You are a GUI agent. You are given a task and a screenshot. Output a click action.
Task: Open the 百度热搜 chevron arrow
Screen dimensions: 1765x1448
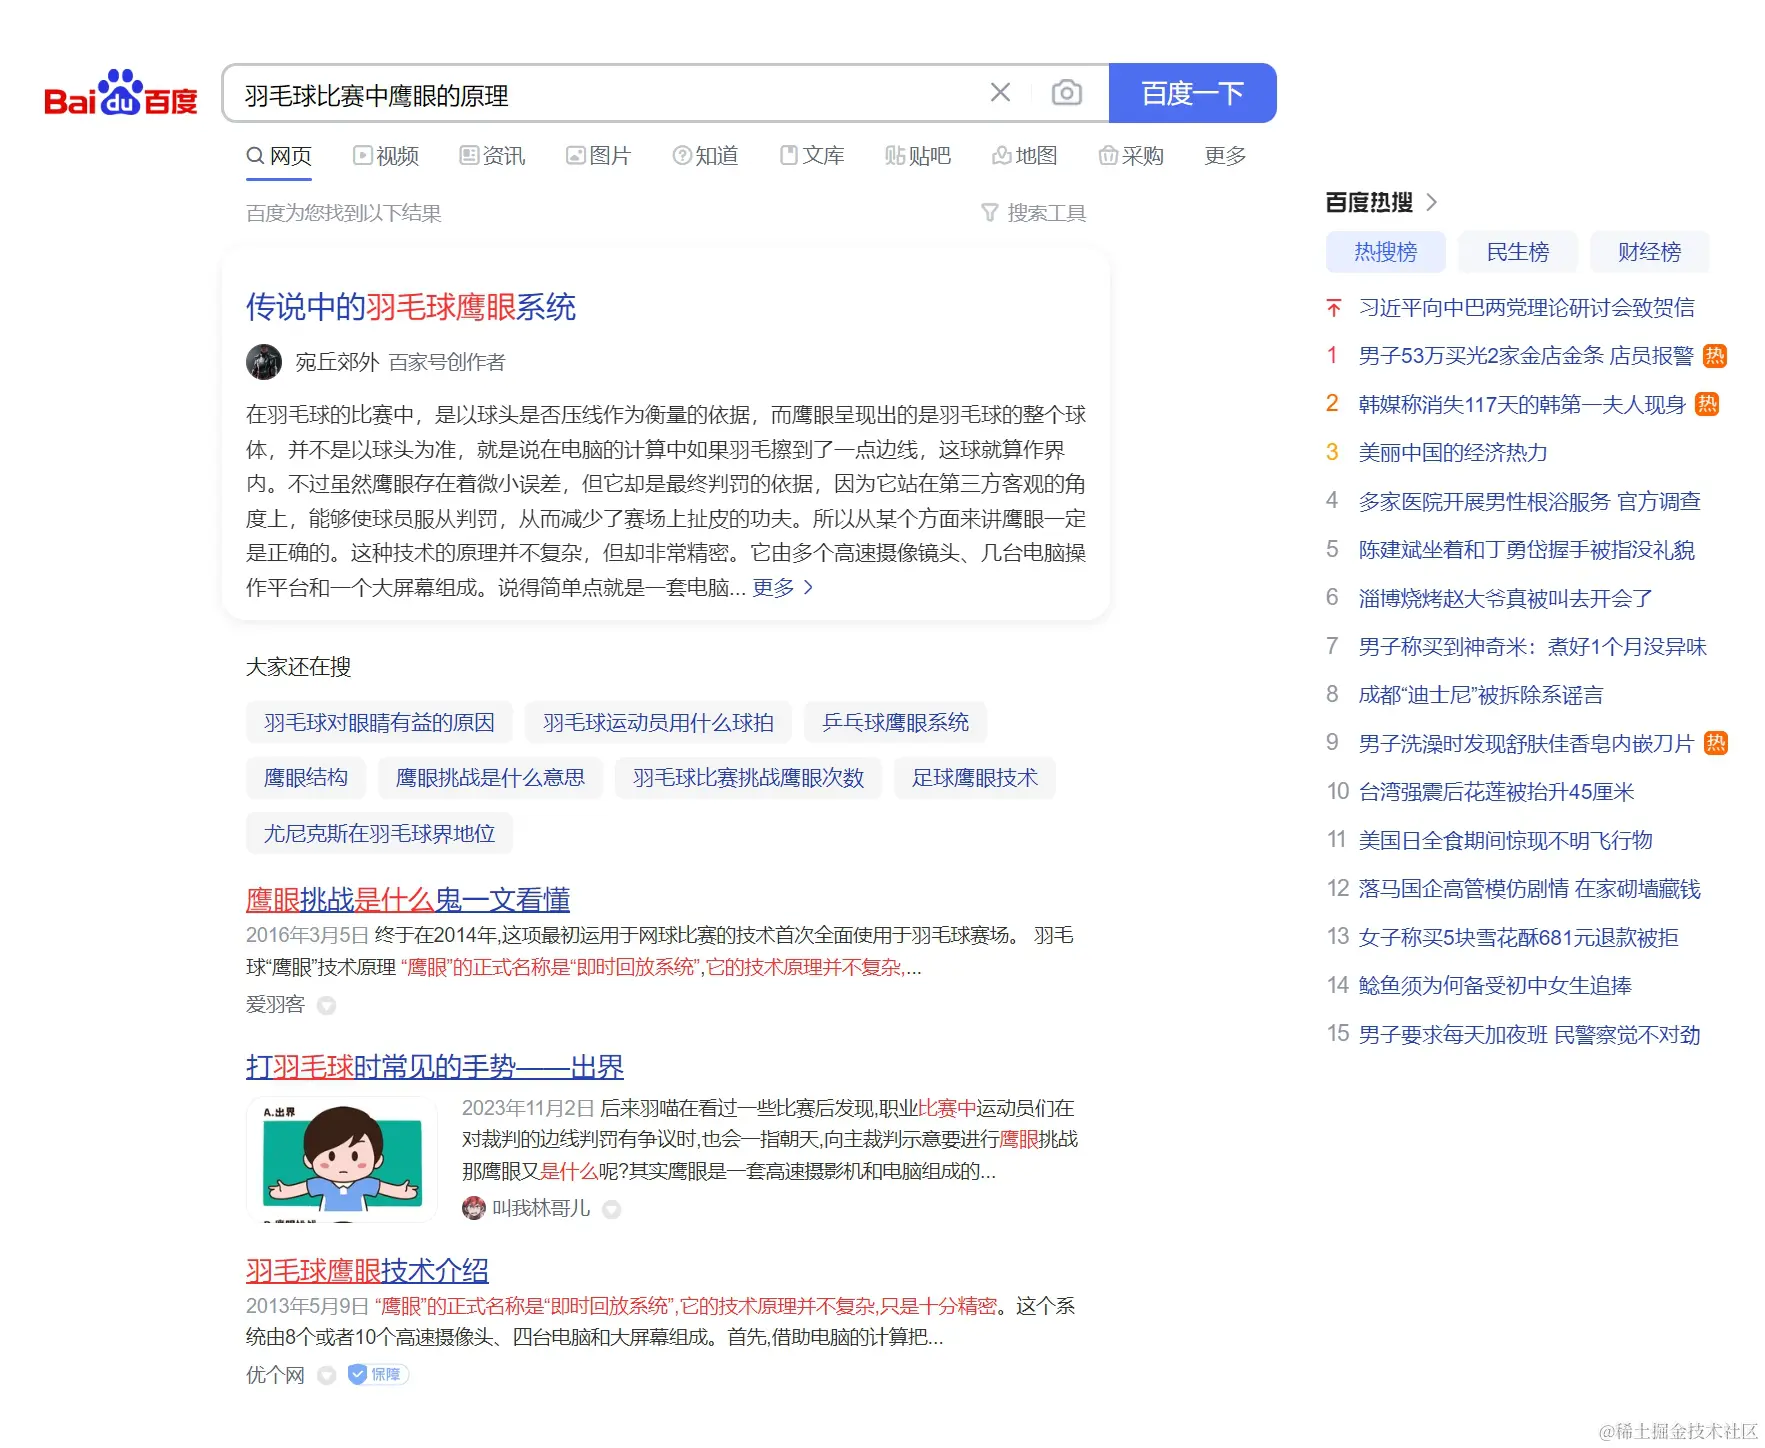point(1432,203)
